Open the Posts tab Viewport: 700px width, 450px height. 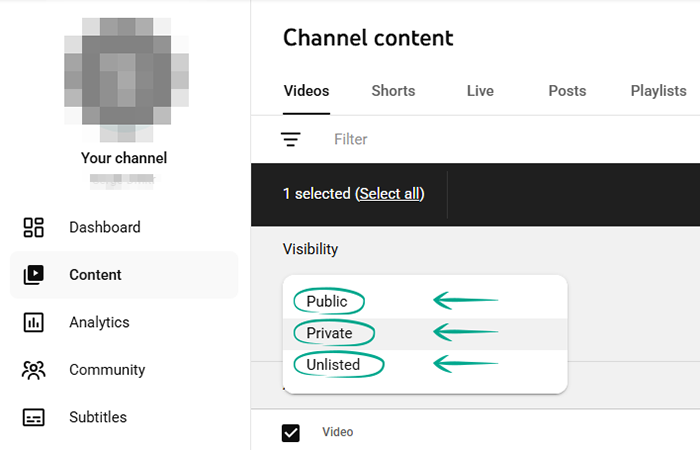click(567, 91)
